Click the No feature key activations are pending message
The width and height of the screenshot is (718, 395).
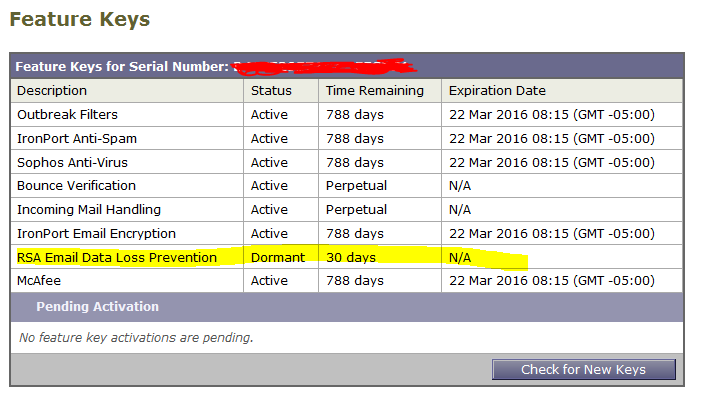[x=136, y=338]
